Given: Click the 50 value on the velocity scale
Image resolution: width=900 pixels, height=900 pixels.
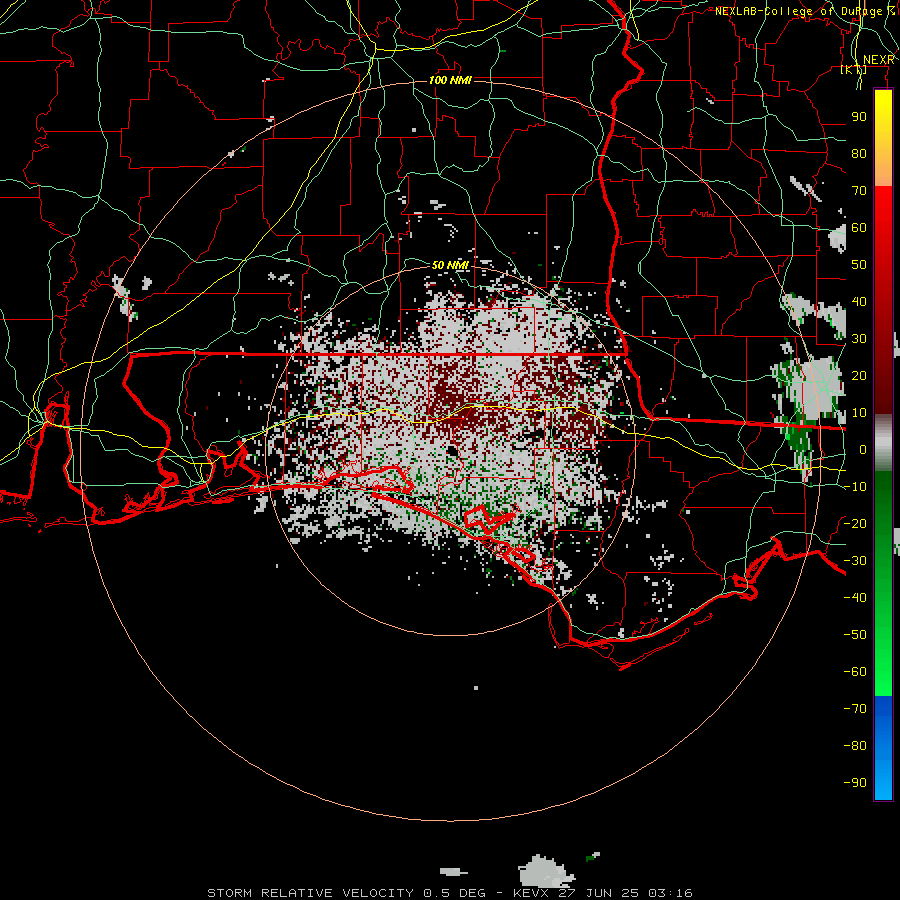Looking at the screenshot, I should click(x=859, y=265).
